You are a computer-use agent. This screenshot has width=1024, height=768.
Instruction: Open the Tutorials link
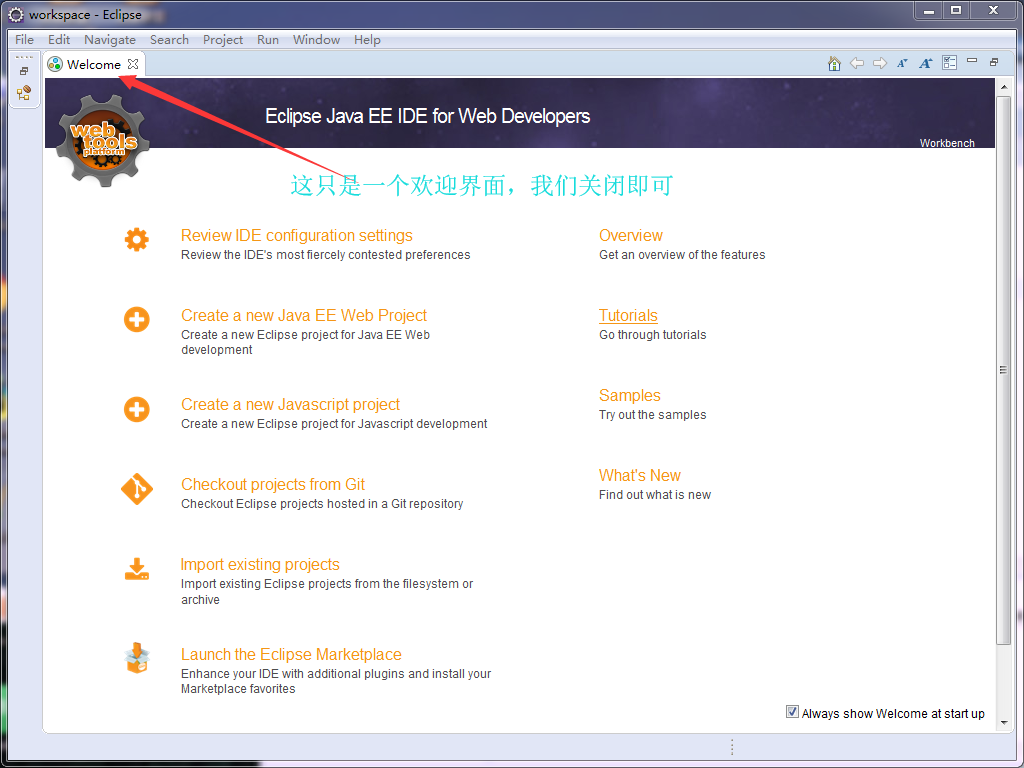(x=628, y=315)
